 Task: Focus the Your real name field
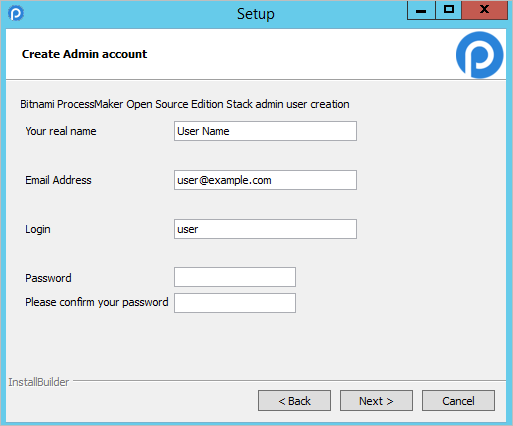point(265,131)
